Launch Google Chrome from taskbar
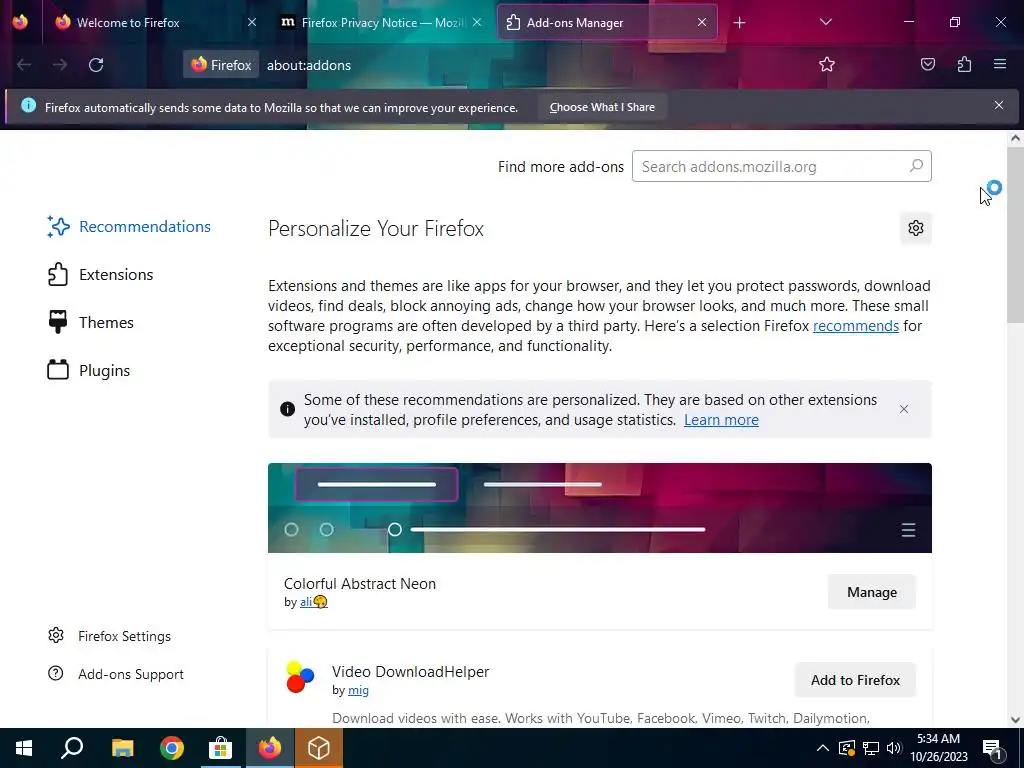Screen dimensions: 1024x768 coord(172,748)
